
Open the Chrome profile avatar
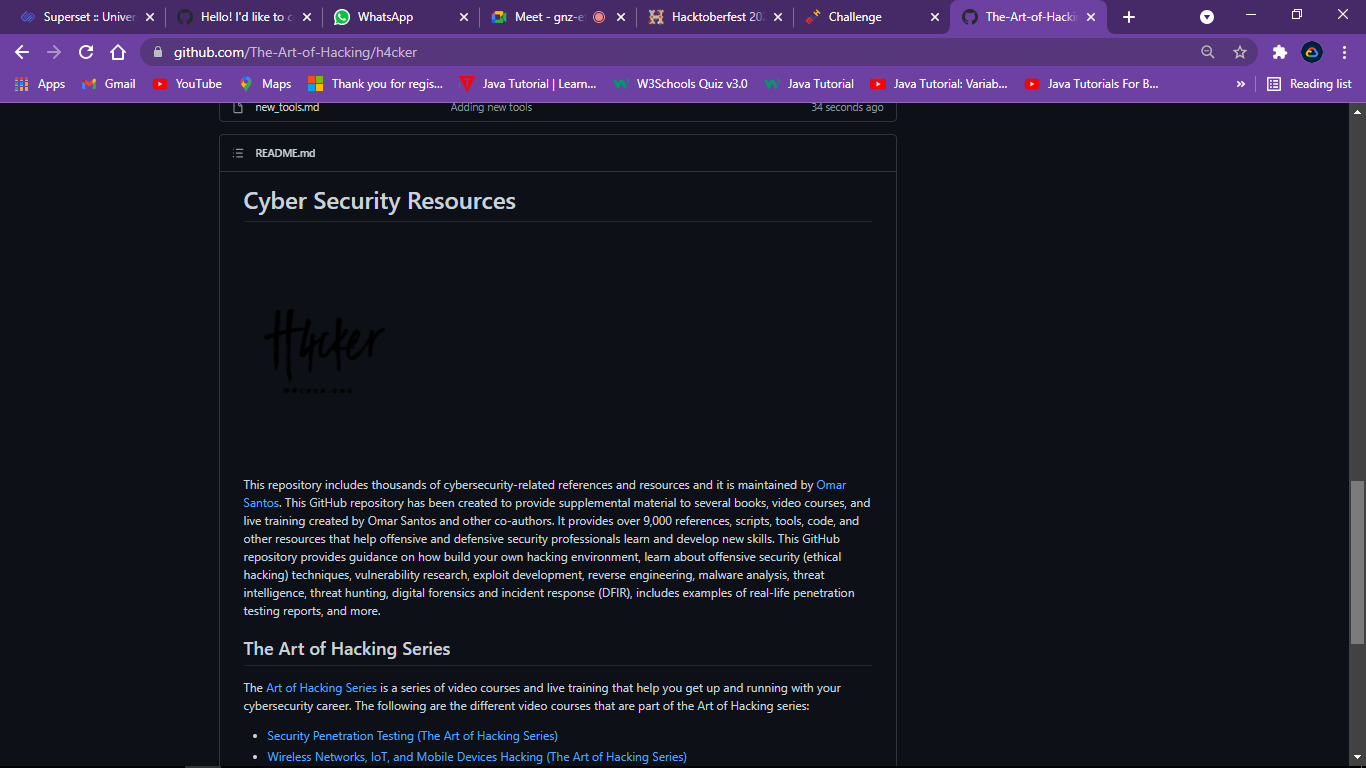tap(1312, 52)
